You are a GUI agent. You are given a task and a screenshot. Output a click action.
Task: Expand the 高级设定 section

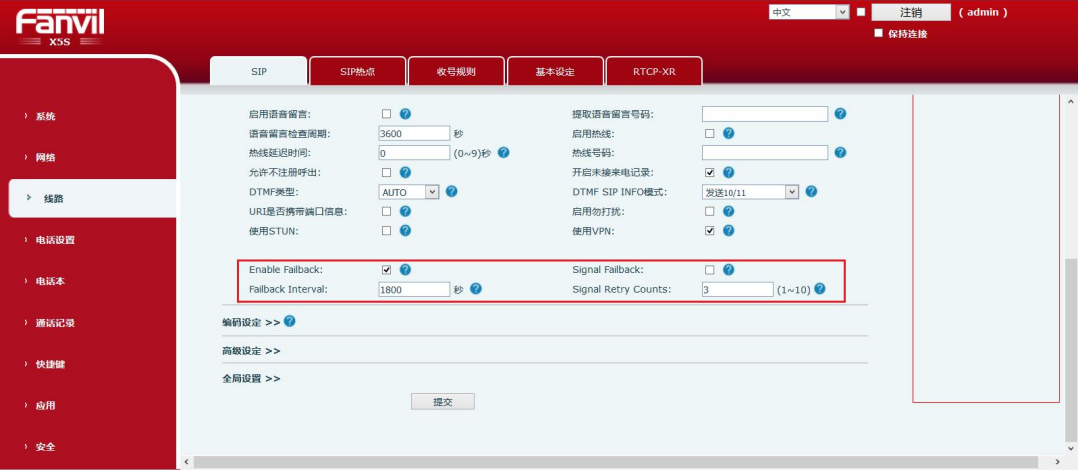click(251, 351)
